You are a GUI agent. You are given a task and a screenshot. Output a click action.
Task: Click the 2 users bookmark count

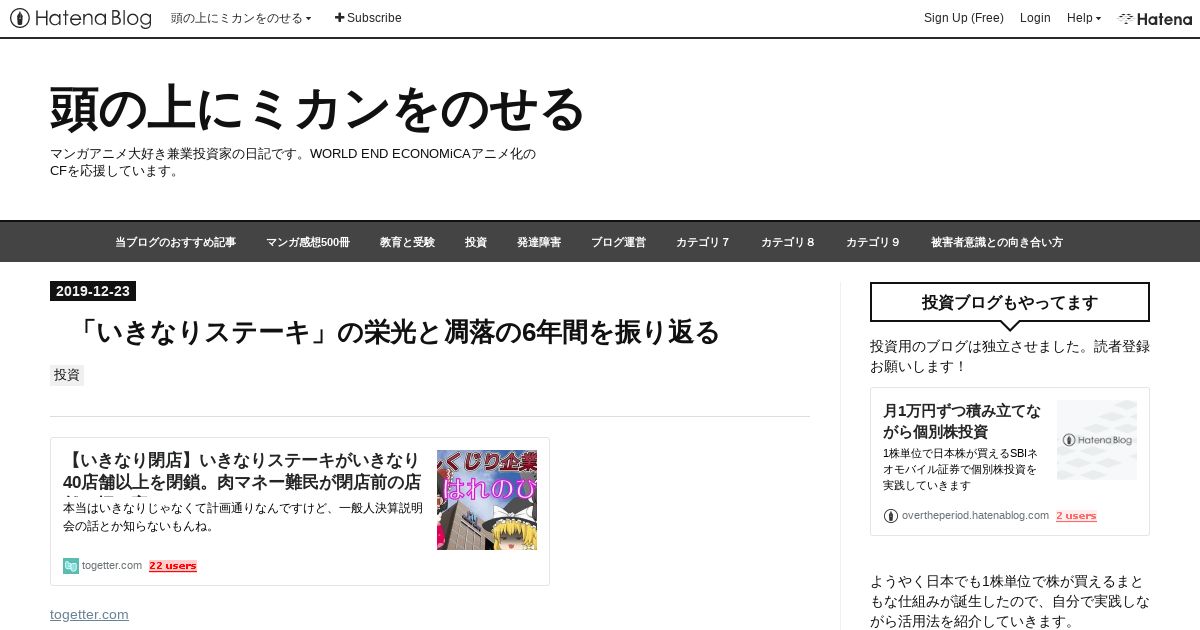pos(1076,516)
